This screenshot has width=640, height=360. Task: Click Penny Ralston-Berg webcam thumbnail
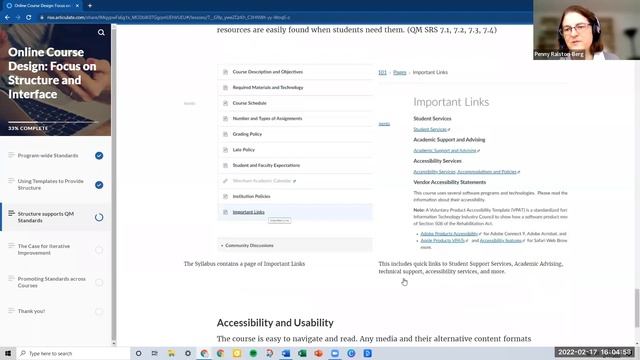tap(587, 30)
